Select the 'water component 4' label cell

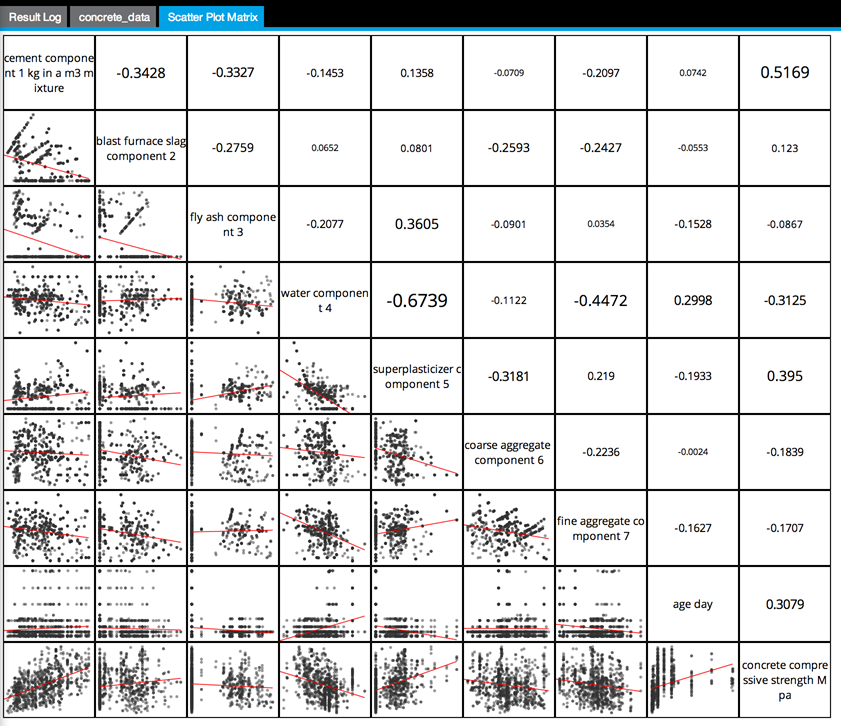tap(325, 300)
